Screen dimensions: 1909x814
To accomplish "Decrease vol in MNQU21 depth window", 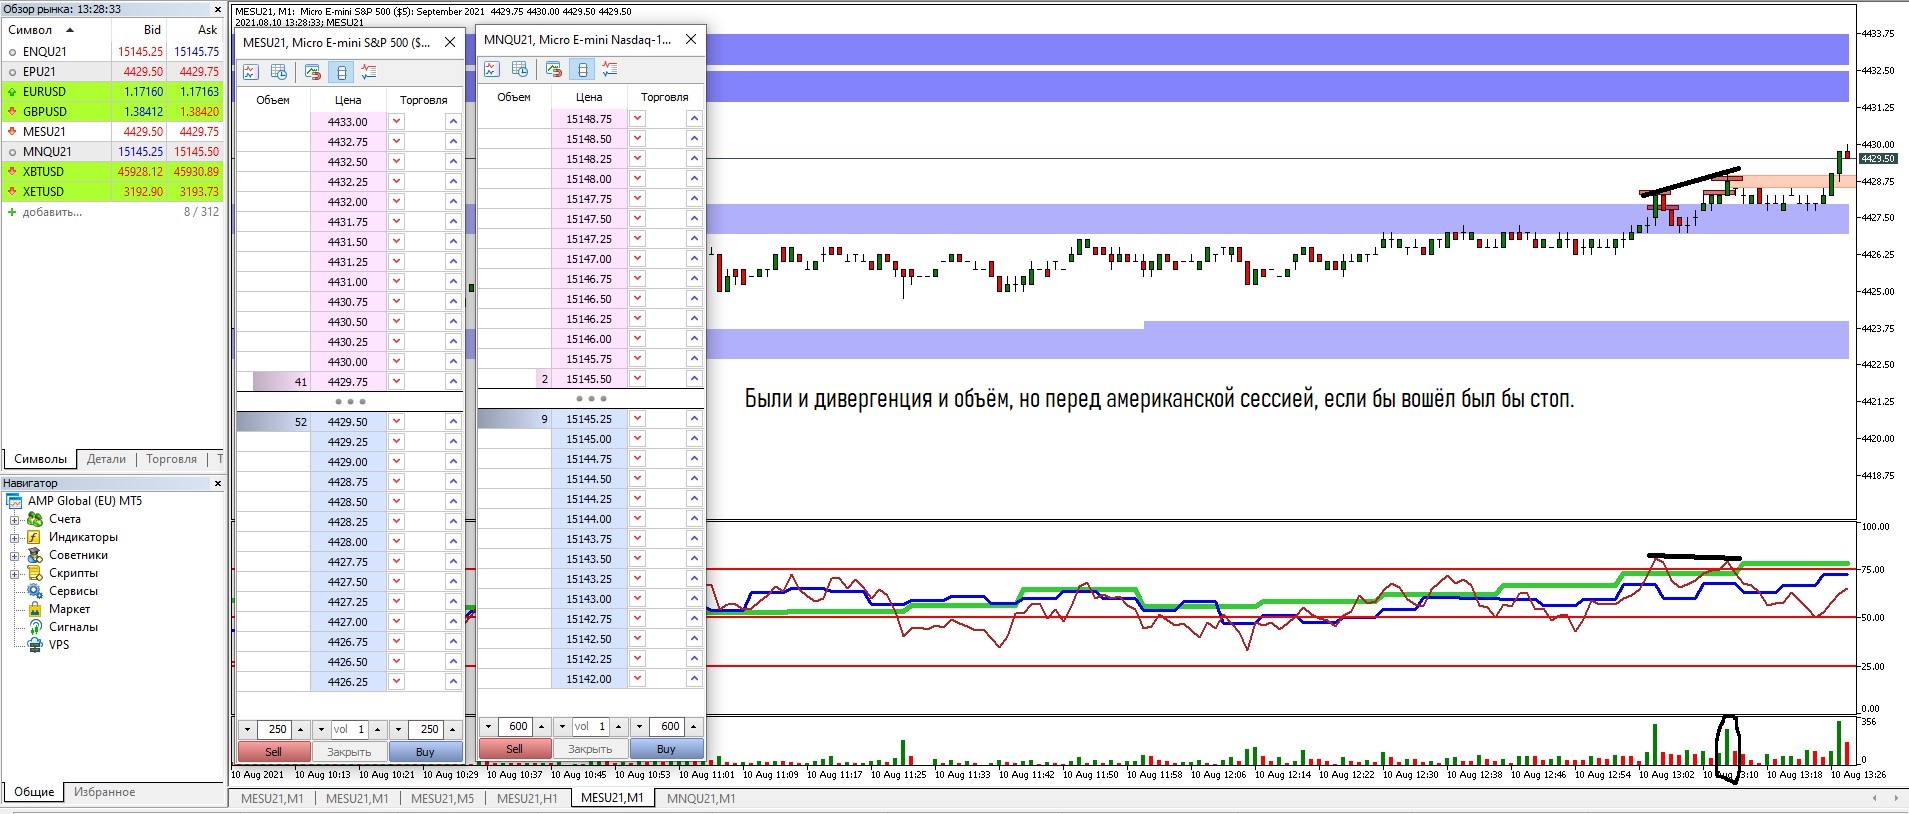I will click(562, 726).
